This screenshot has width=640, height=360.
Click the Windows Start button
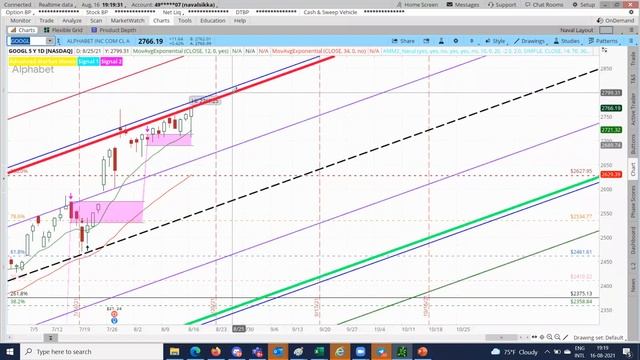click(x=10, y=351)
